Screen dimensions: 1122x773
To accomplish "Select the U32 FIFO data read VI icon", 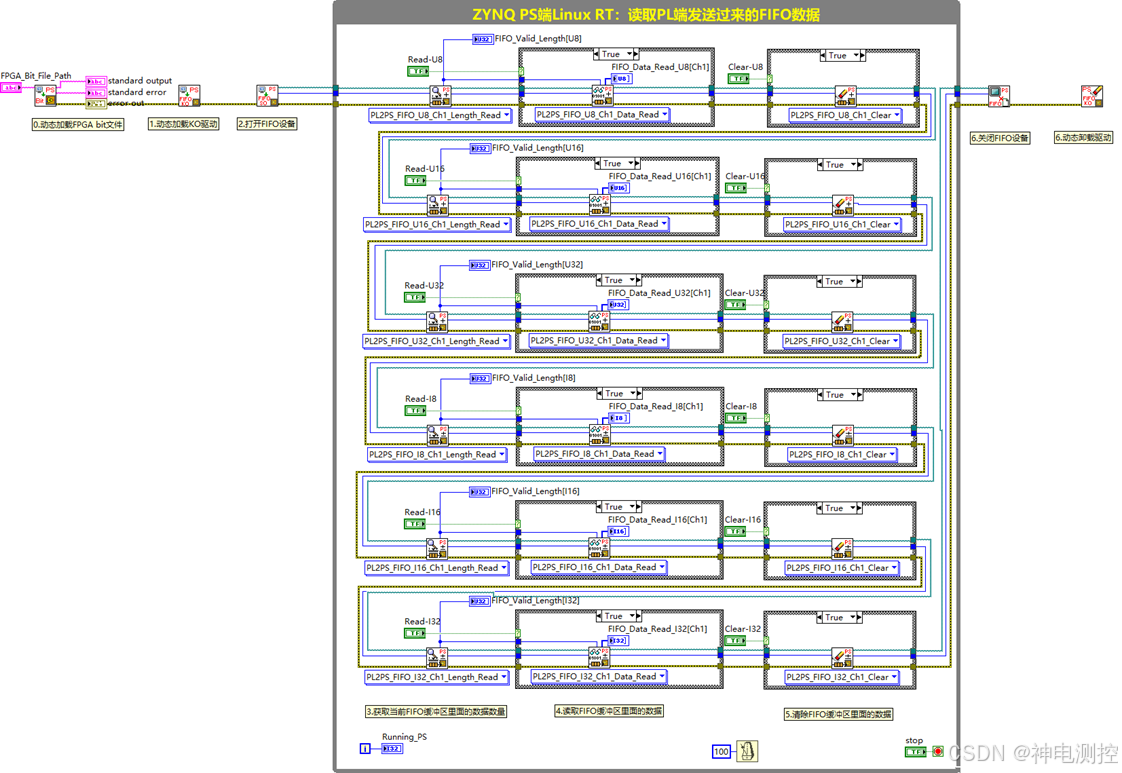I will pyautogui.click(x=599, y=321).
